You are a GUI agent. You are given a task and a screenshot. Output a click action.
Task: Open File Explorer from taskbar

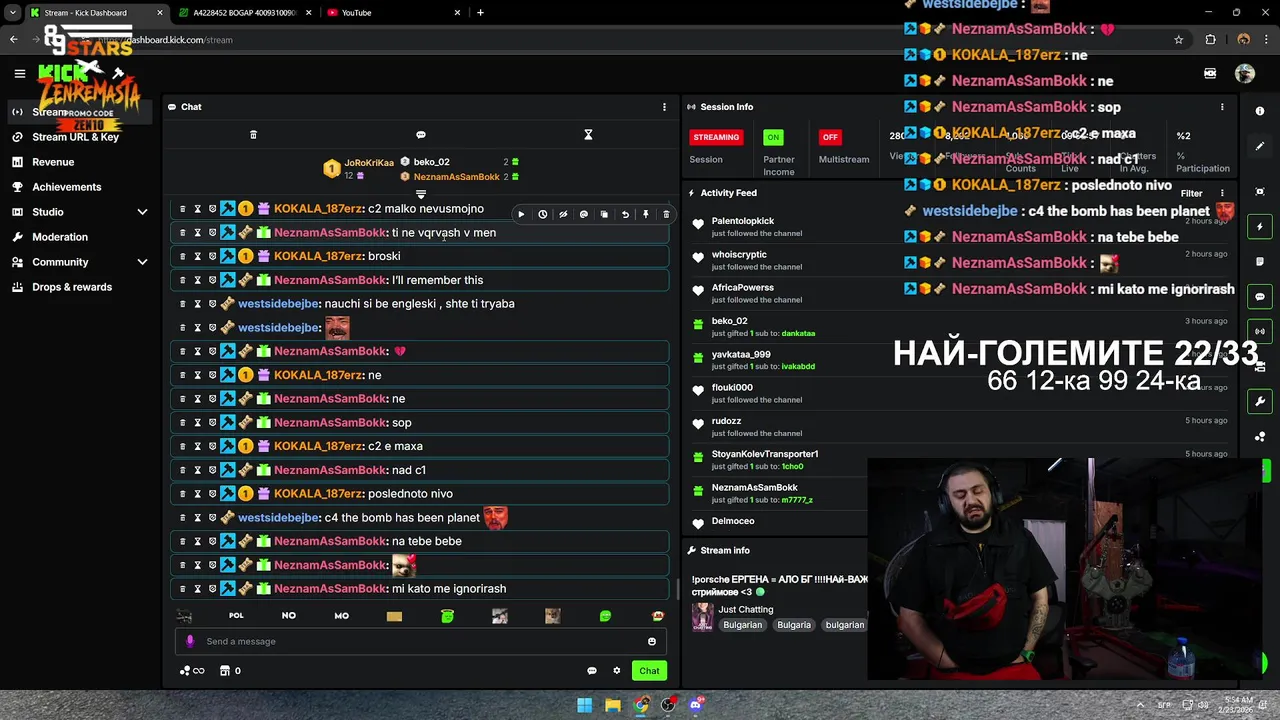613,705
